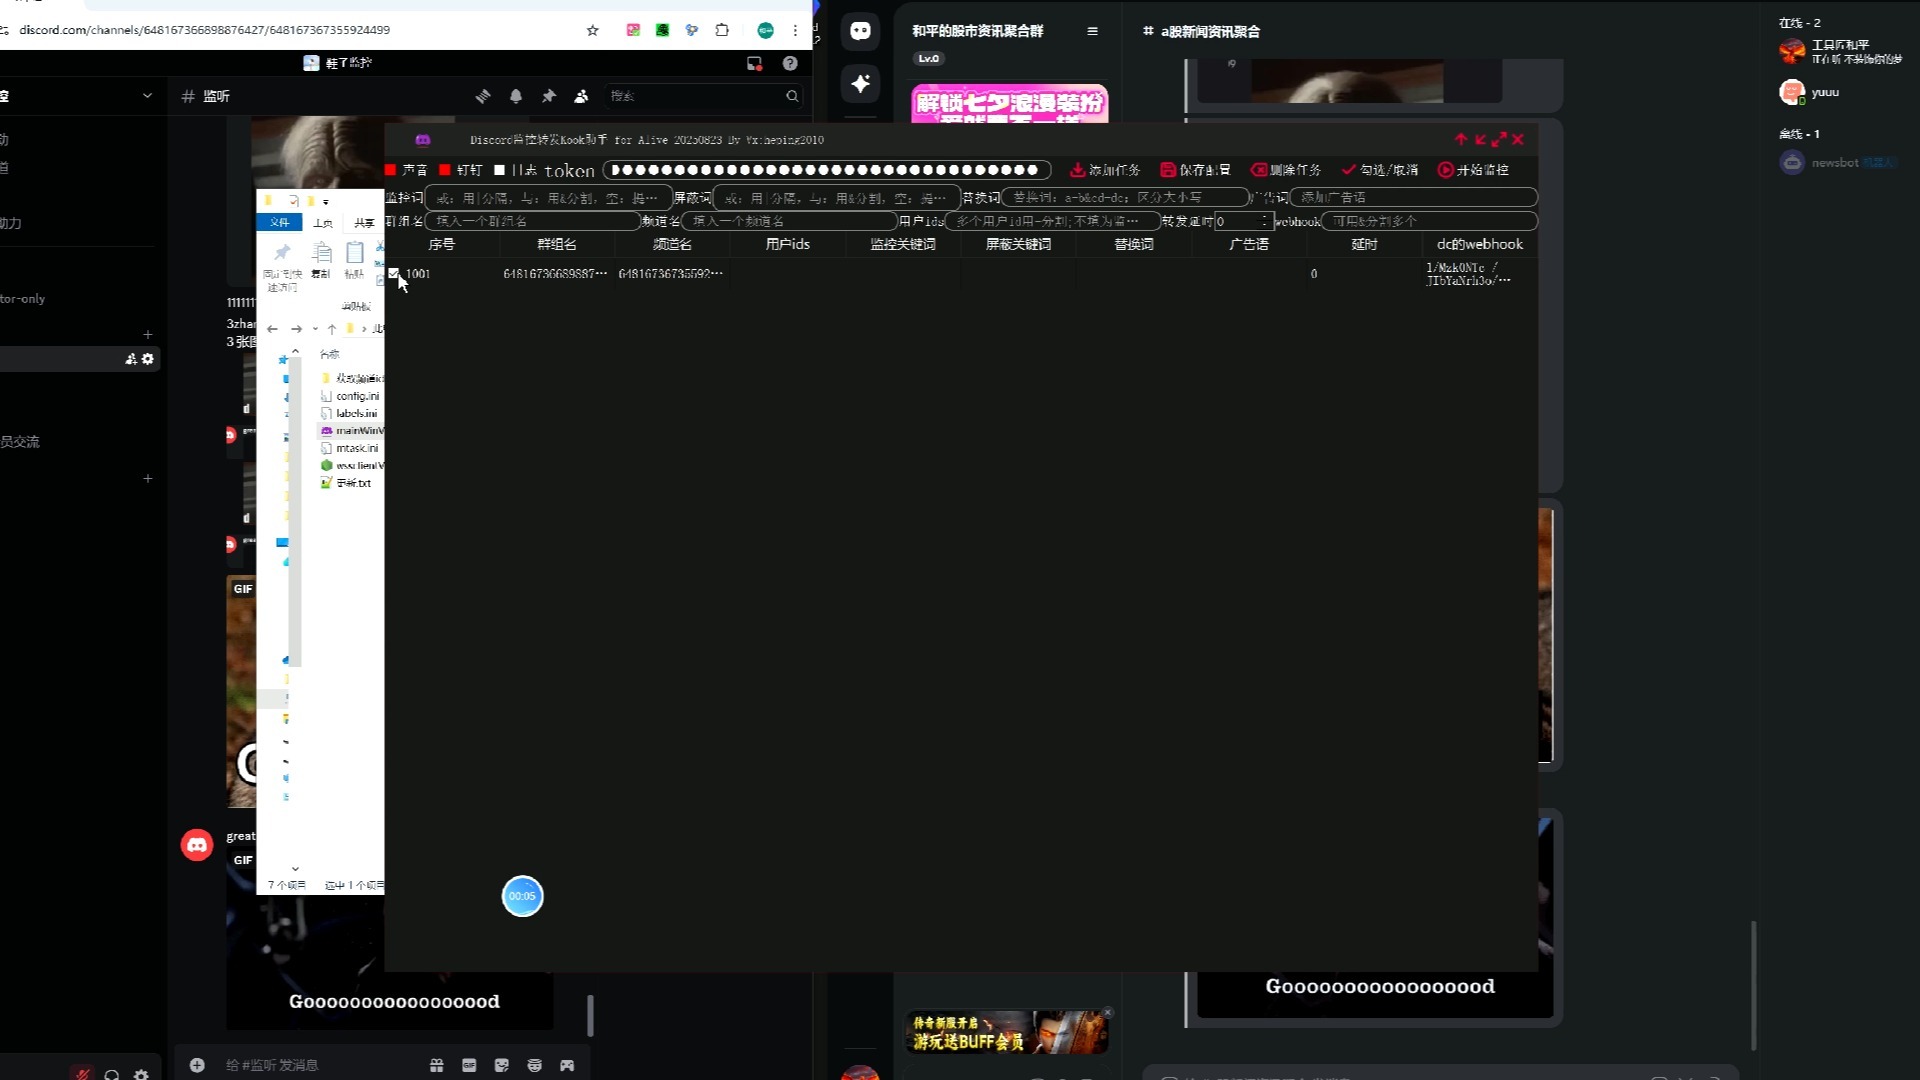Image resolution: width=1920 pixels, height=1080 pixels.
Task: Focus the 用户ids input field
Action: pyautogui.click(x=1053, y=221)
